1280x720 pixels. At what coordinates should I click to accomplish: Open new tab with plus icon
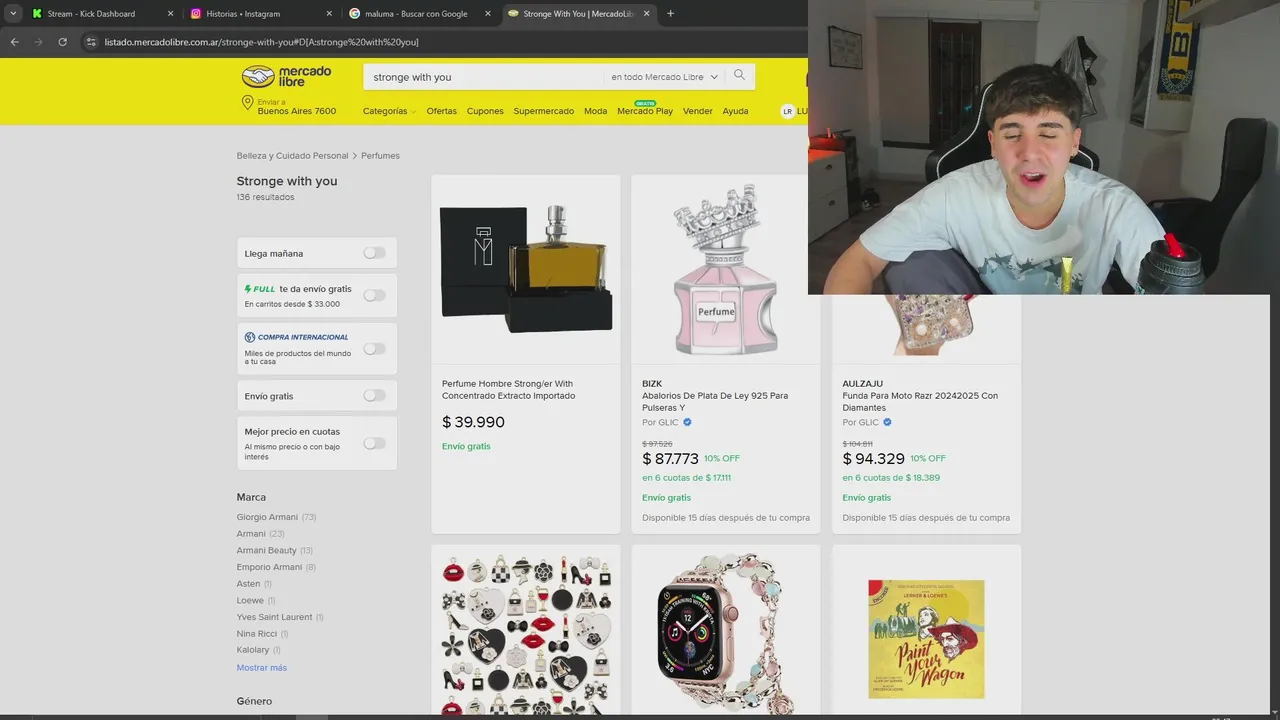(x=670, y=14)
